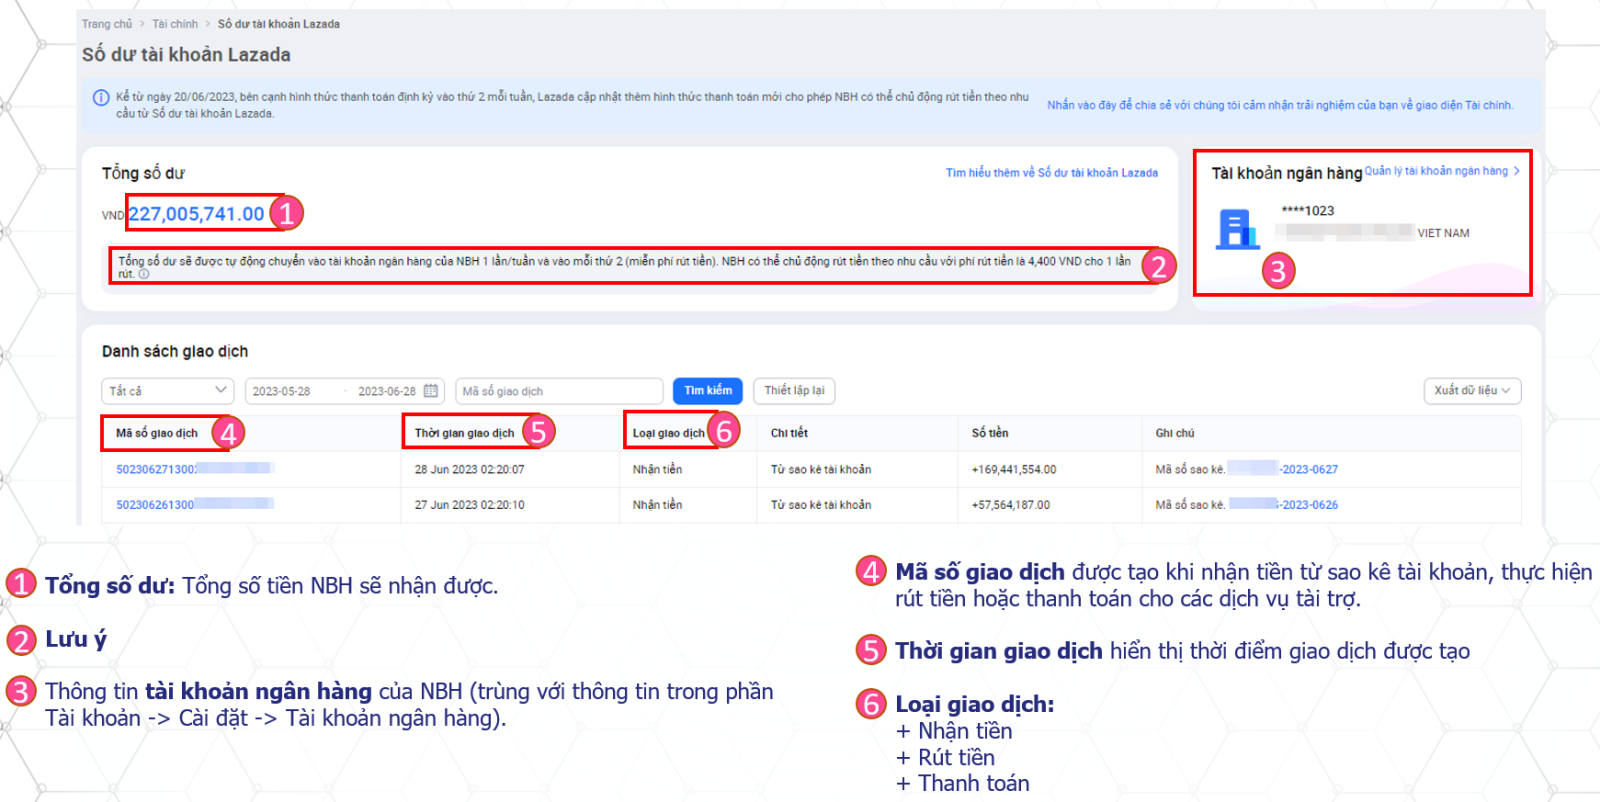Viewport: 1600px width, 802px height.
Task: Click the info icon in the blue notice banner
Action: click(101, 98)
